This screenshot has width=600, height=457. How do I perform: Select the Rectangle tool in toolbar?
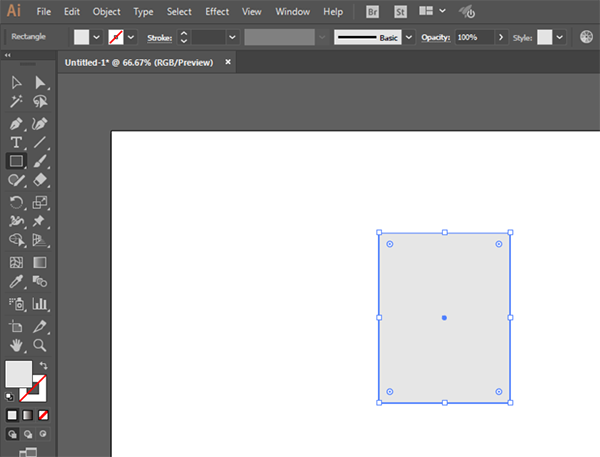16,161
